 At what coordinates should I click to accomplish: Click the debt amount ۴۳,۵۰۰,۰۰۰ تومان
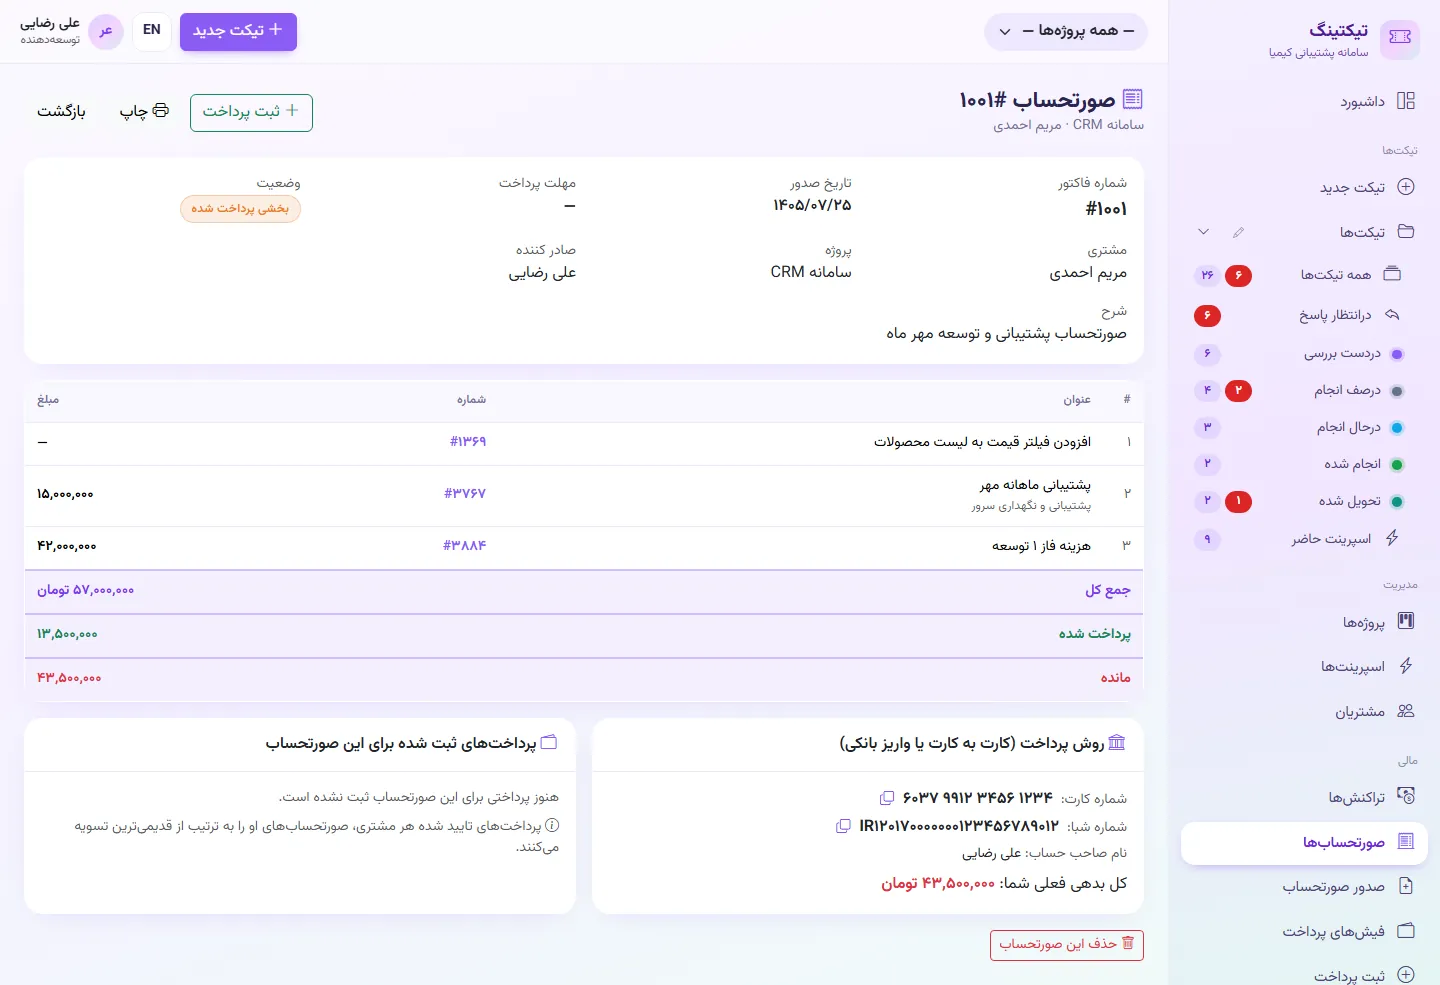pos(938,884)
